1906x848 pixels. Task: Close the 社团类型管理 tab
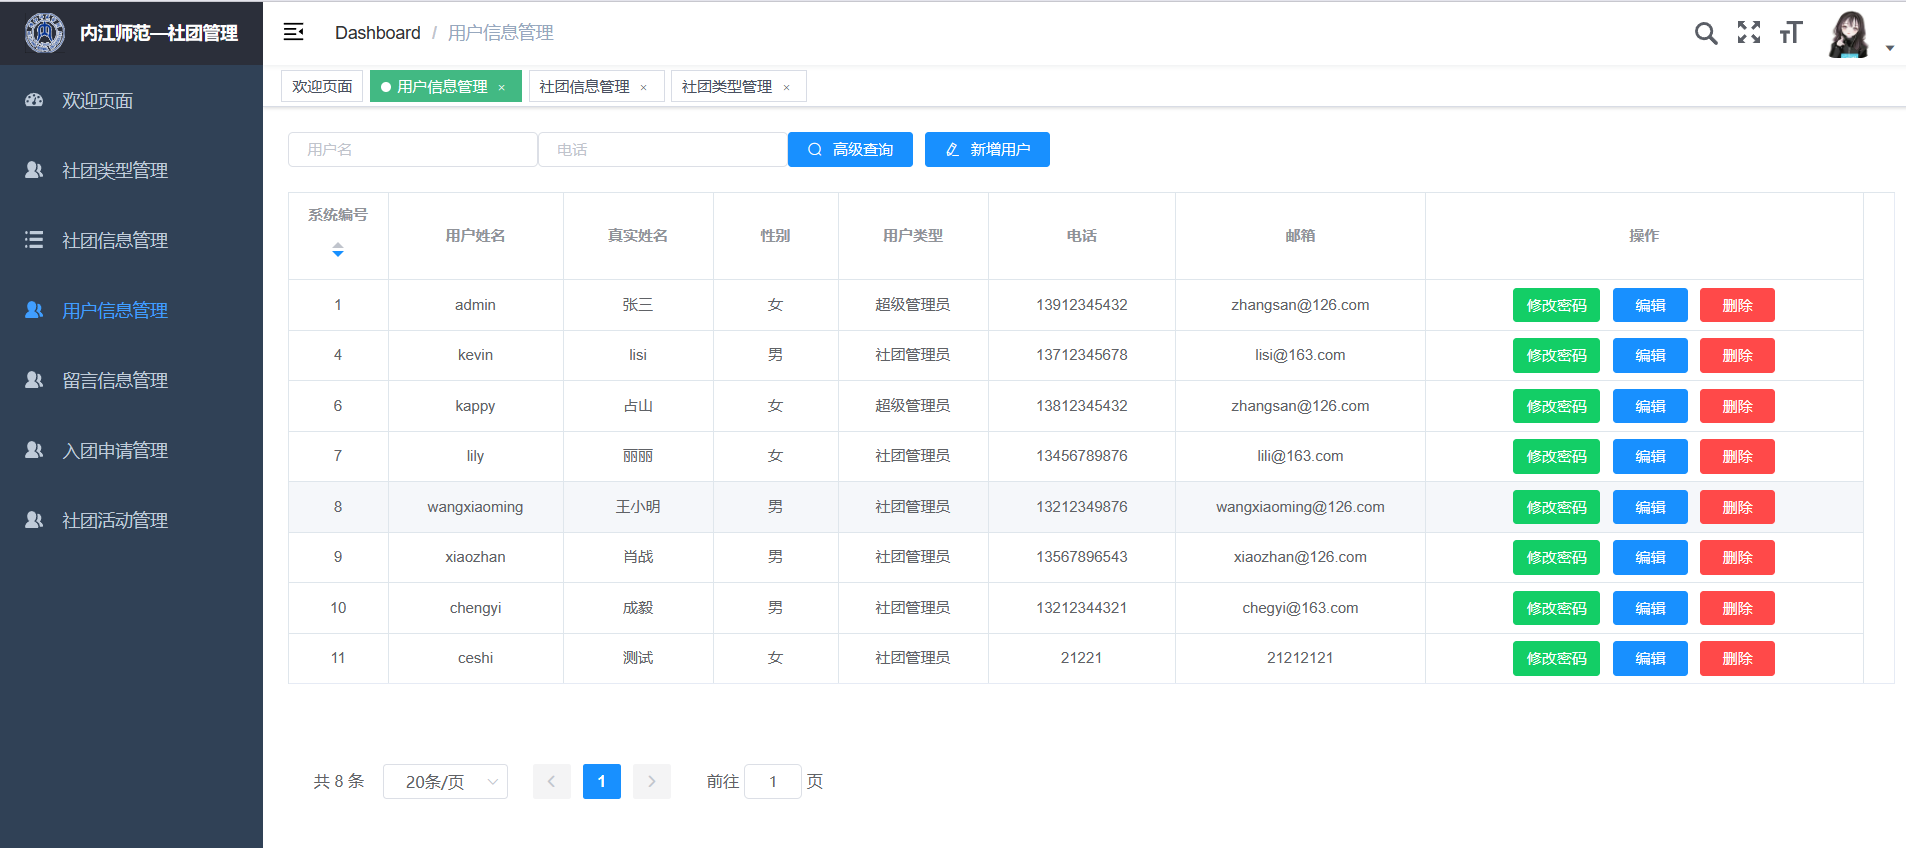[787, 88]
